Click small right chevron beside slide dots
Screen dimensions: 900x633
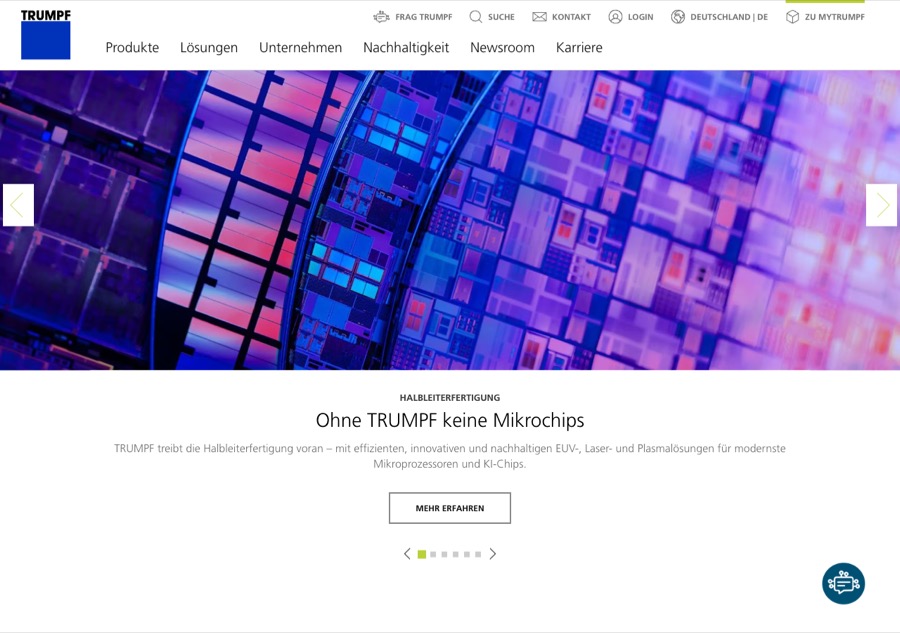point(492,554)
